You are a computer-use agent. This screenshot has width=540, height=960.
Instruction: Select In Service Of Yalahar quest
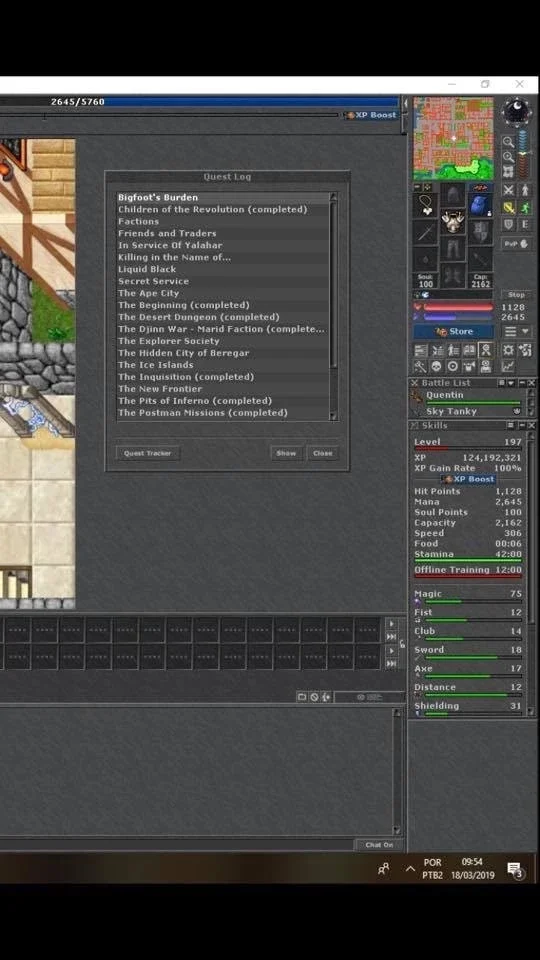pyautogui.click(x=223, y=245)
